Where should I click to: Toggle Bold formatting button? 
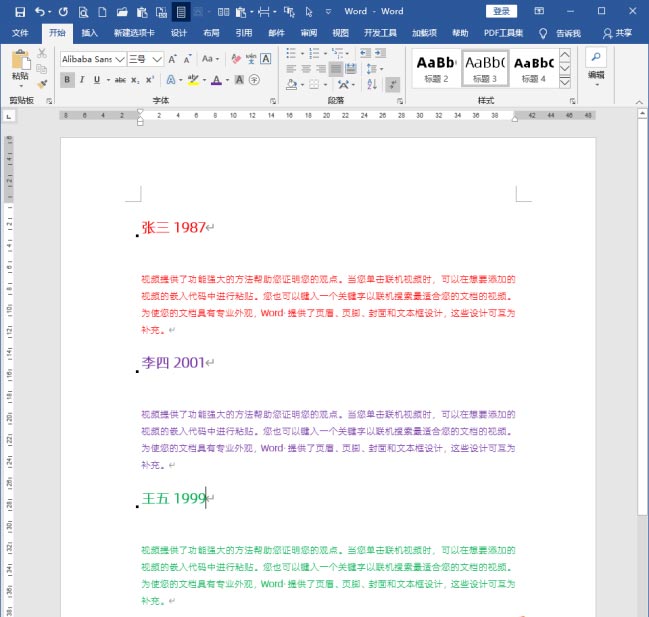click(x=67, y=80)
